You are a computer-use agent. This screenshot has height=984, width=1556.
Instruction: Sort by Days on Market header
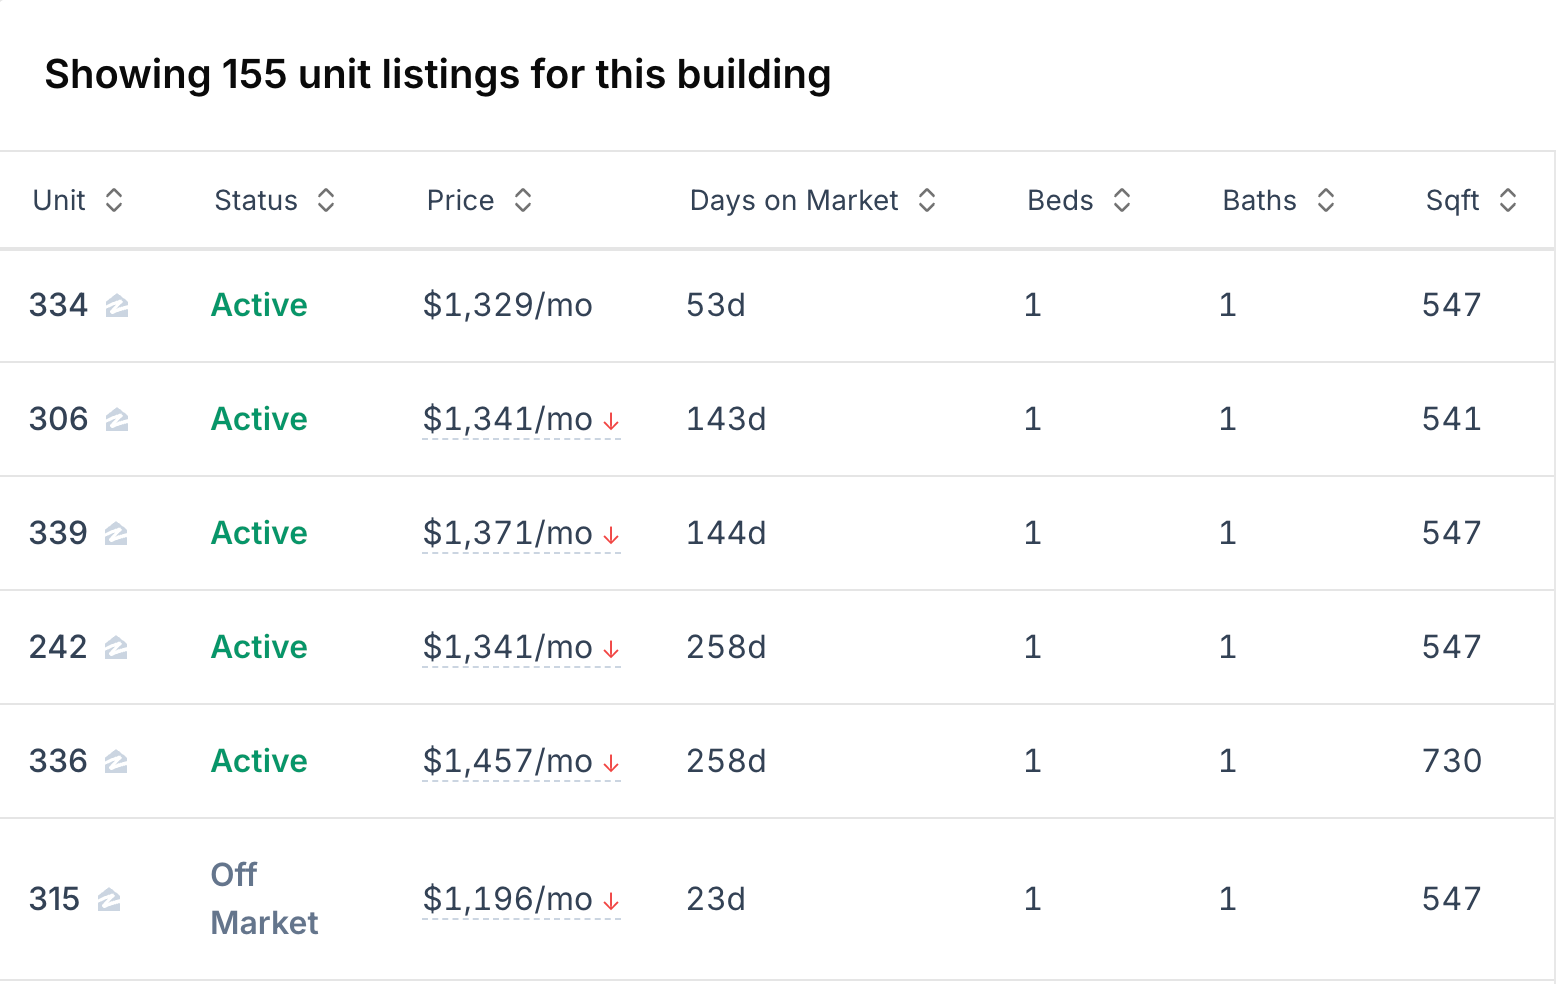pos(813,200)
